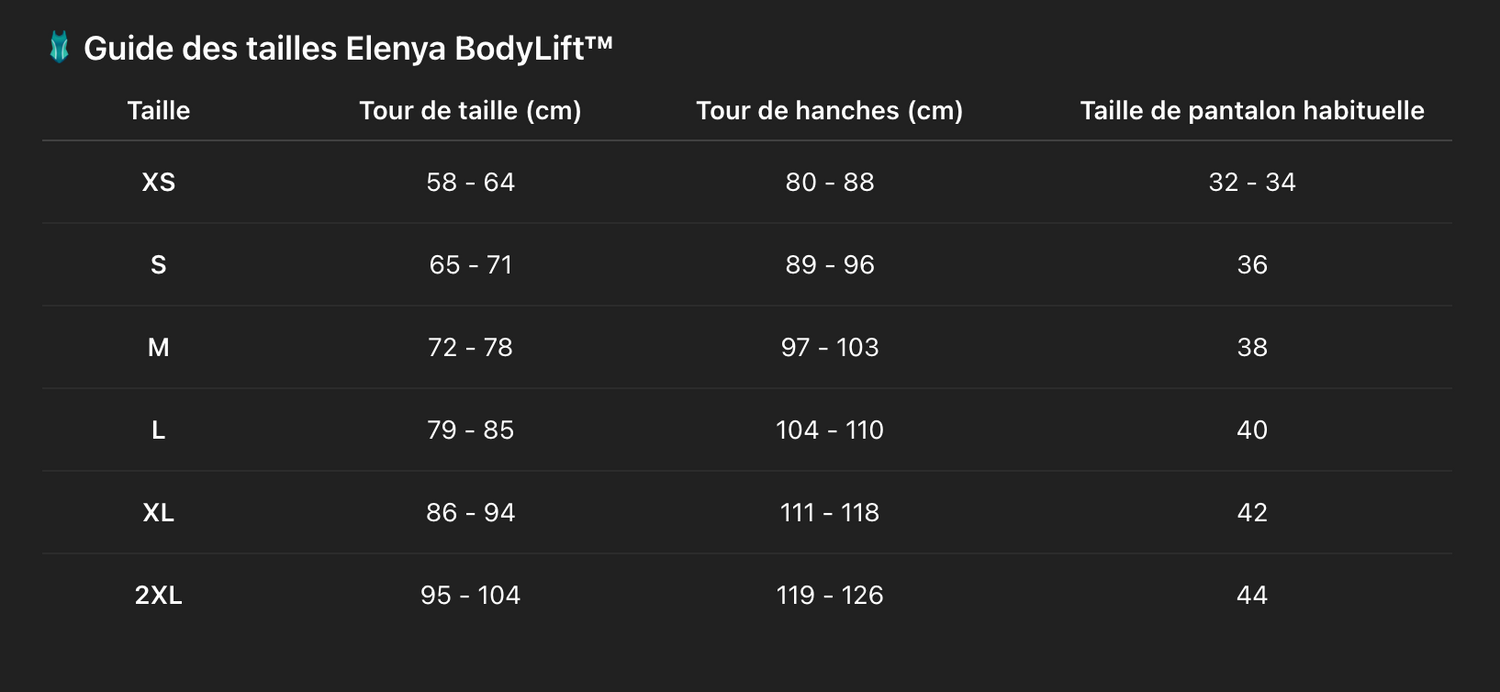
Task: Select the 2XL size row label
Action: 158,595
